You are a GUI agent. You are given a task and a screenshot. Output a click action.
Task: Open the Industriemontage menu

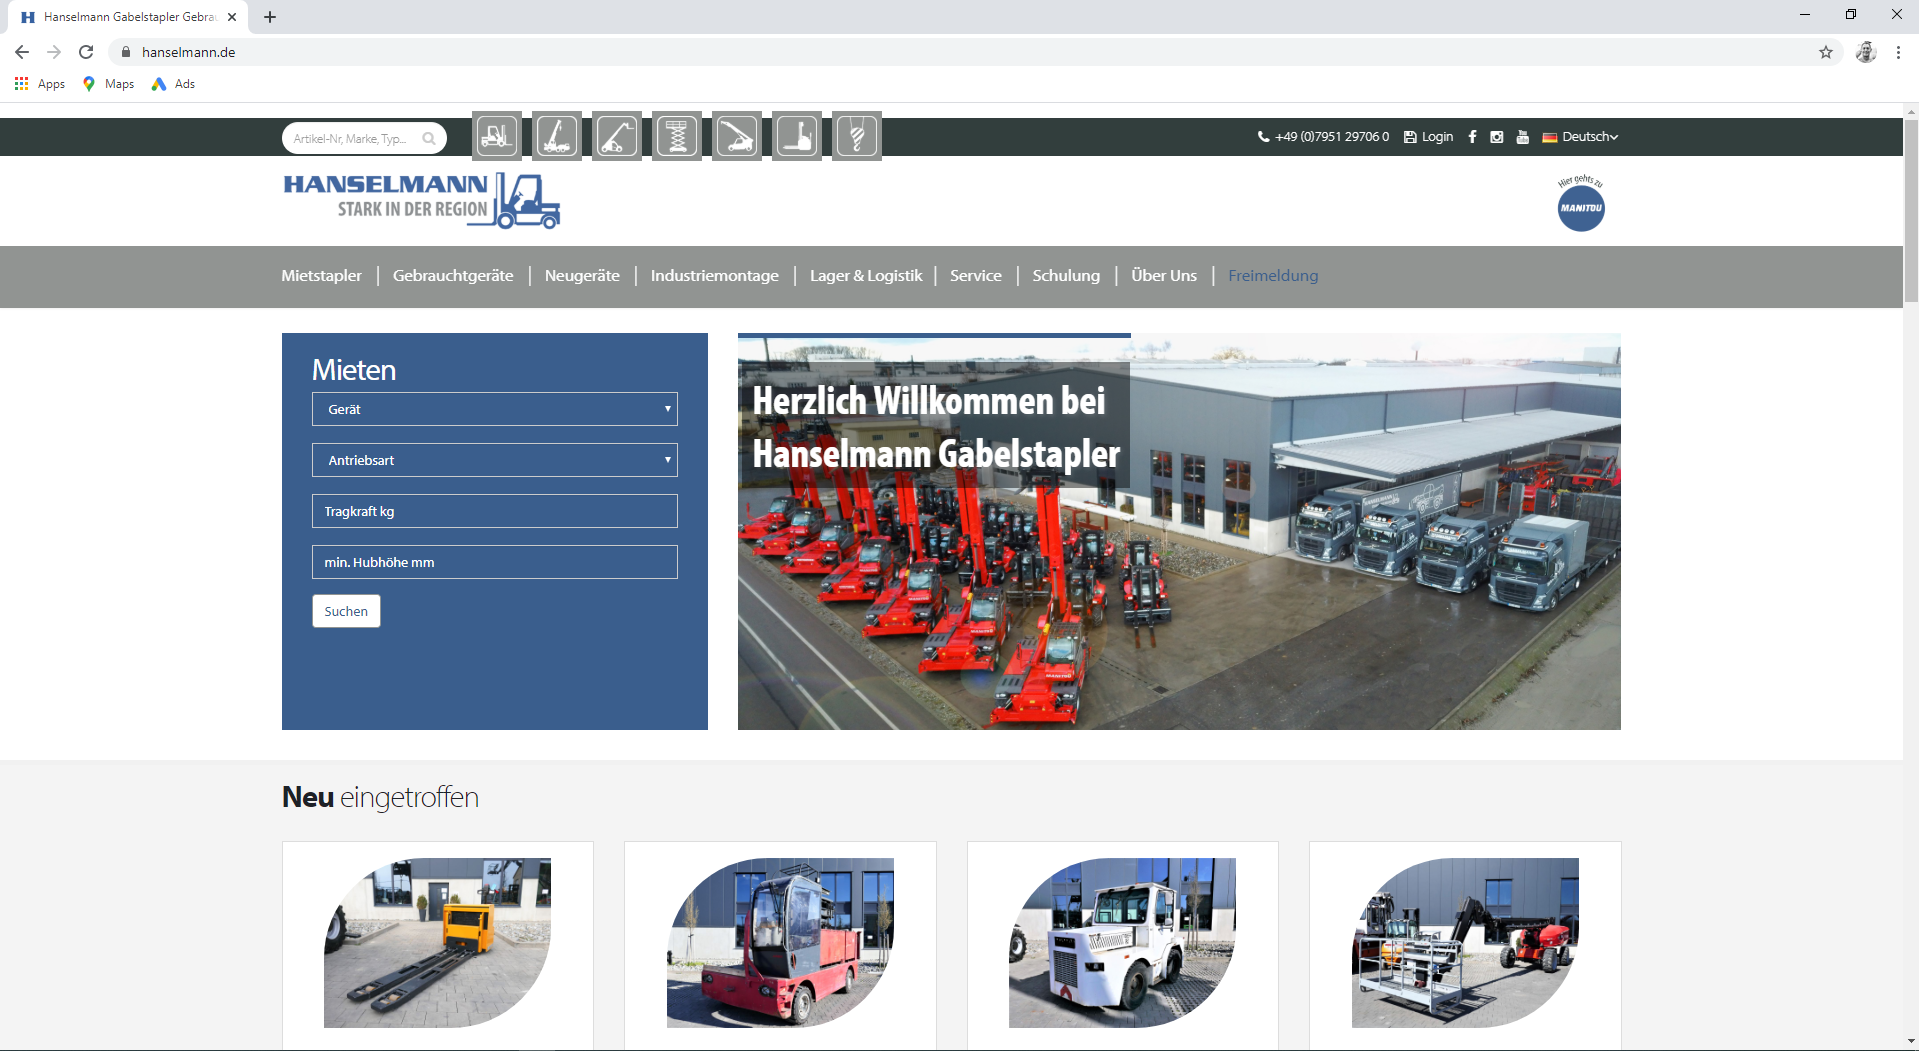[714, 276]
